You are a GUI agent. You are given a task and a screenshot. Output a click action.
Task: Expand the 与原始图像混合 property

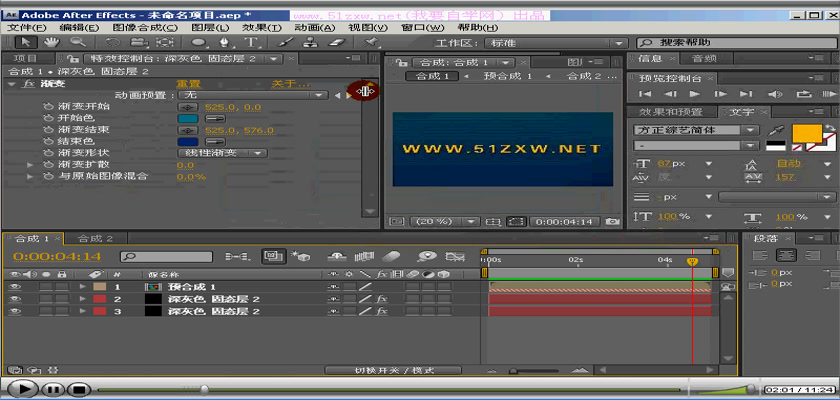30,176
